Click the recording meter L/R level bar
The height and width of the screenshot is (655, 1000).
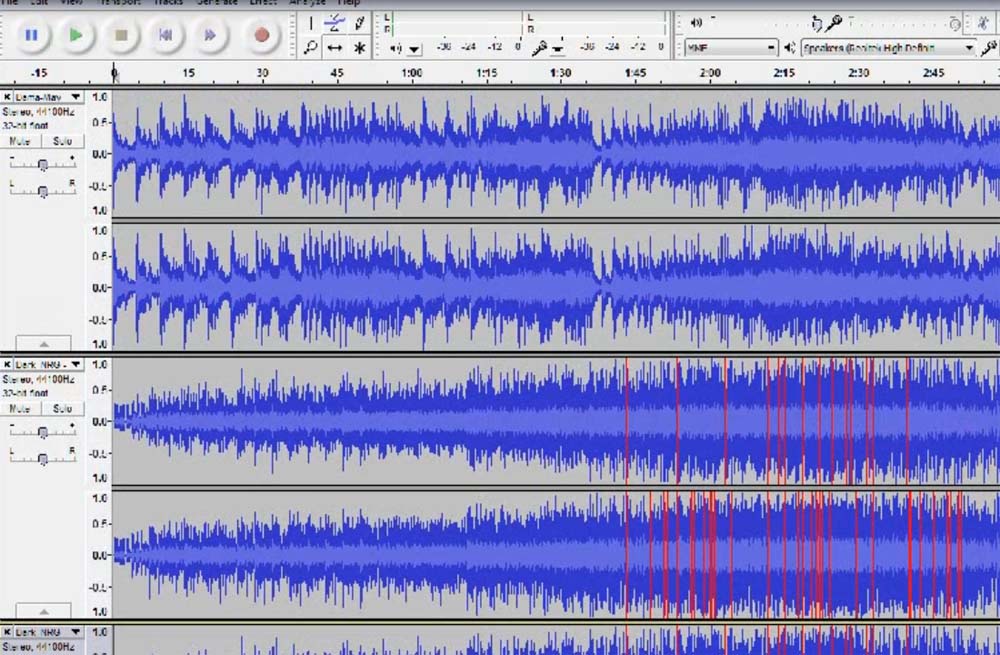(596, 24)
